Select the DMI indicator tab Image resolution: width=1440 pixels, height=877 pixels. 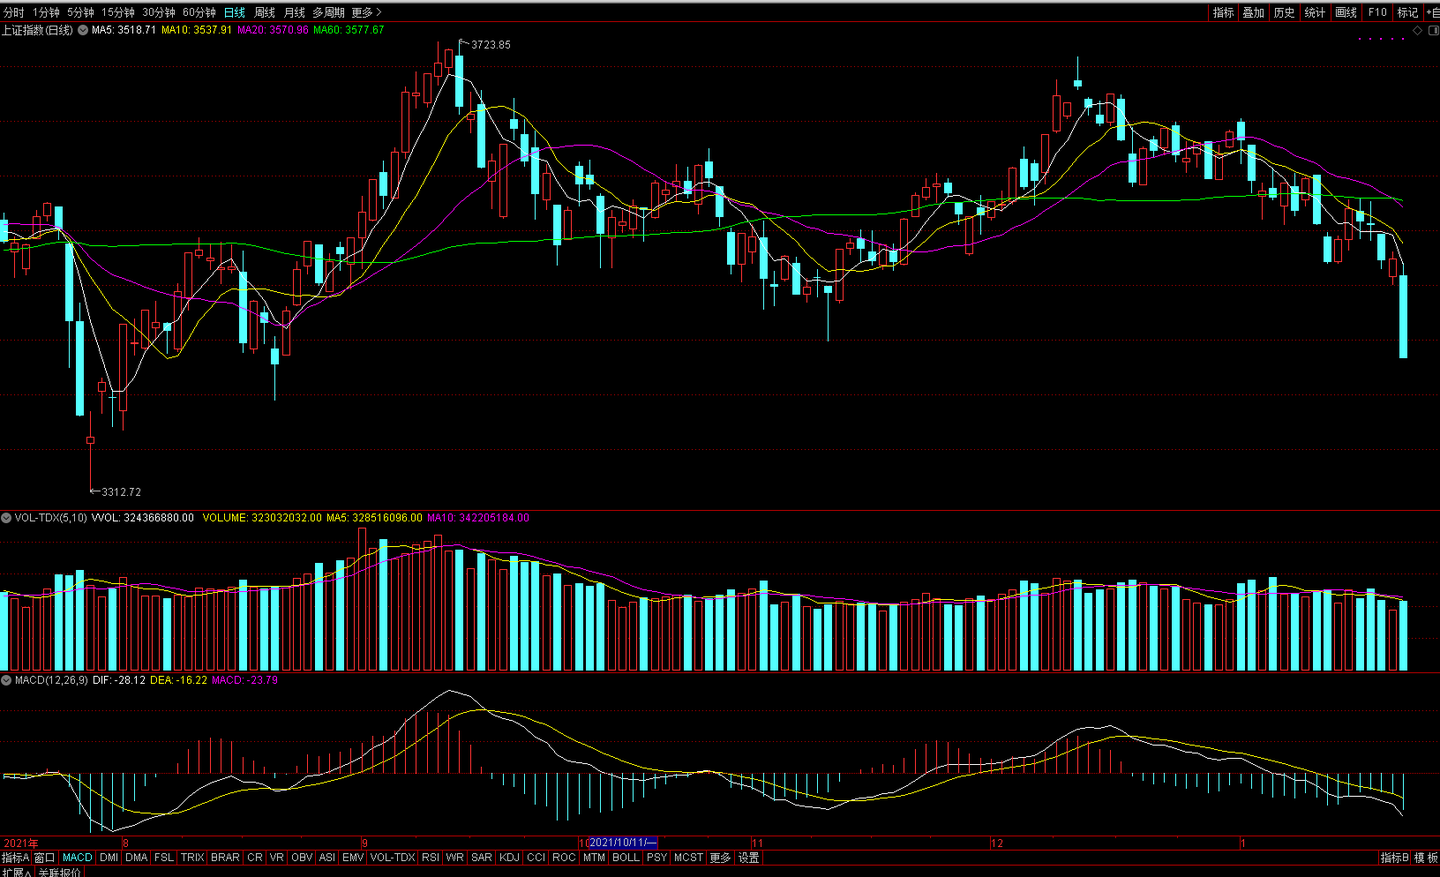(109, 858)
